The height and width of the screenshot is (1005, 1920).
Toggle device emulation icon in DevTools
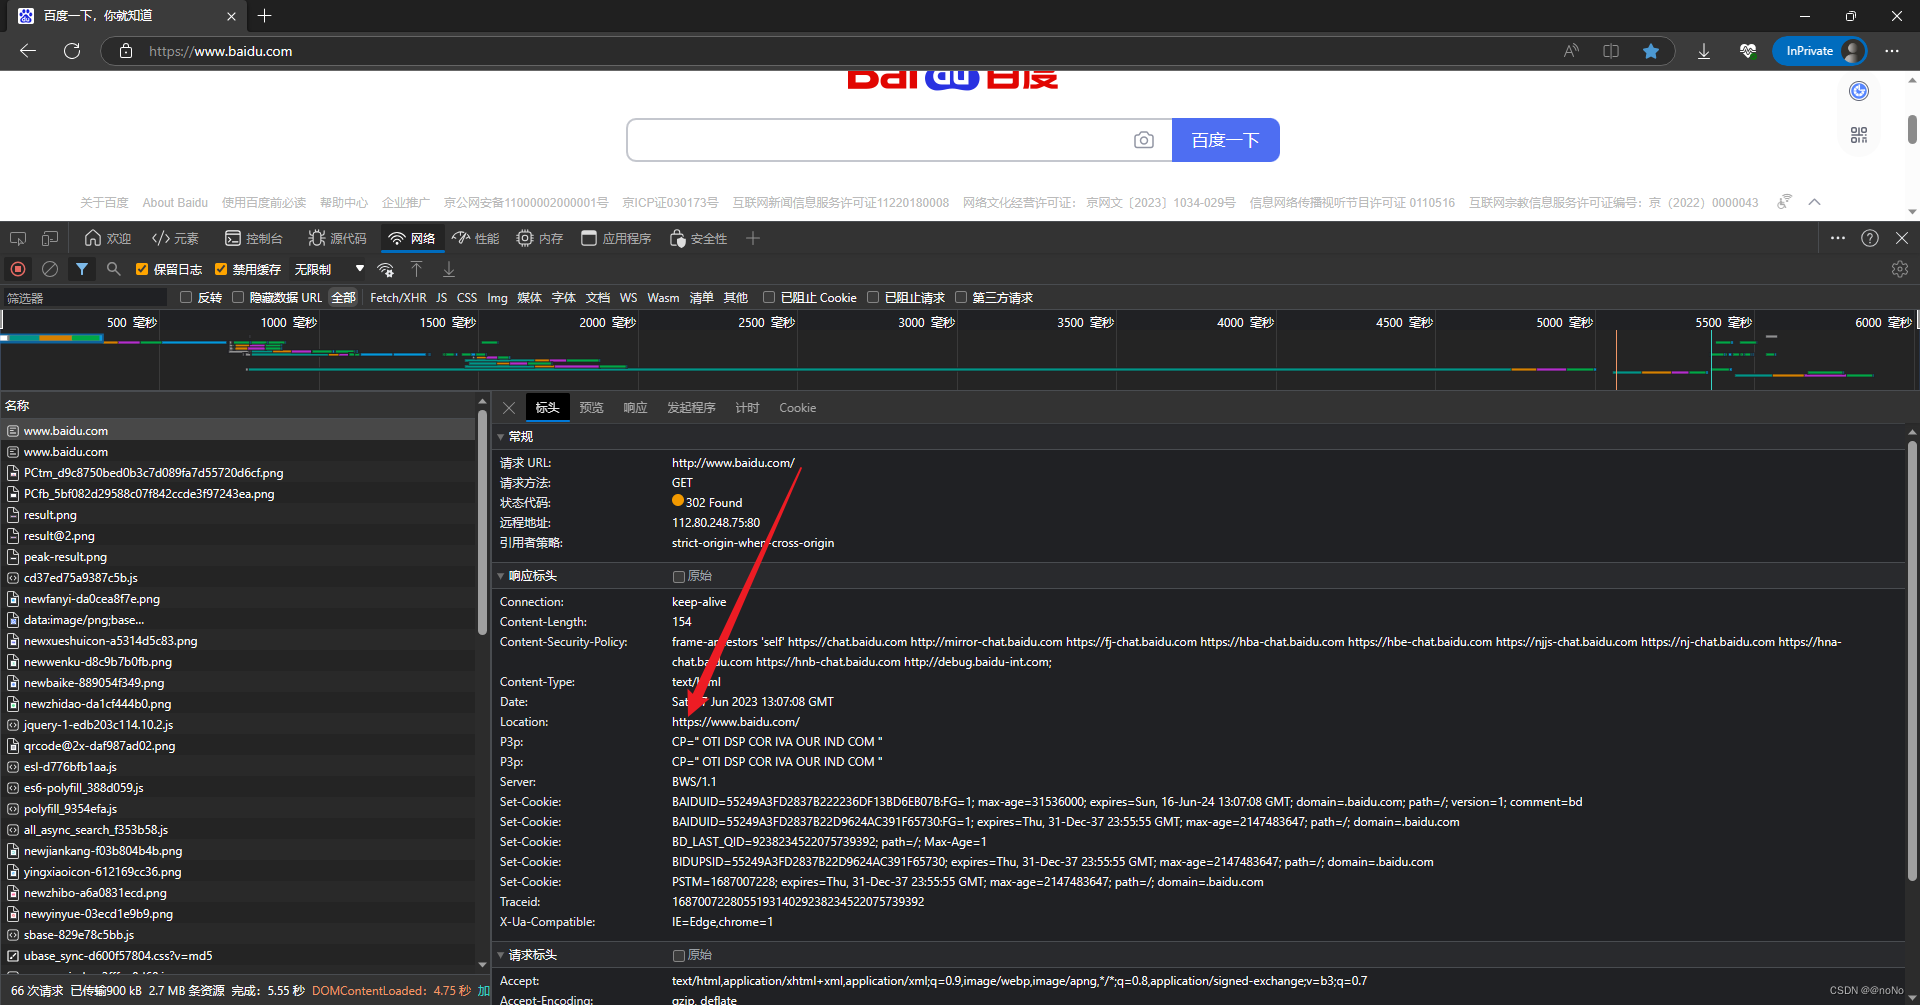[x=50, y=238]
